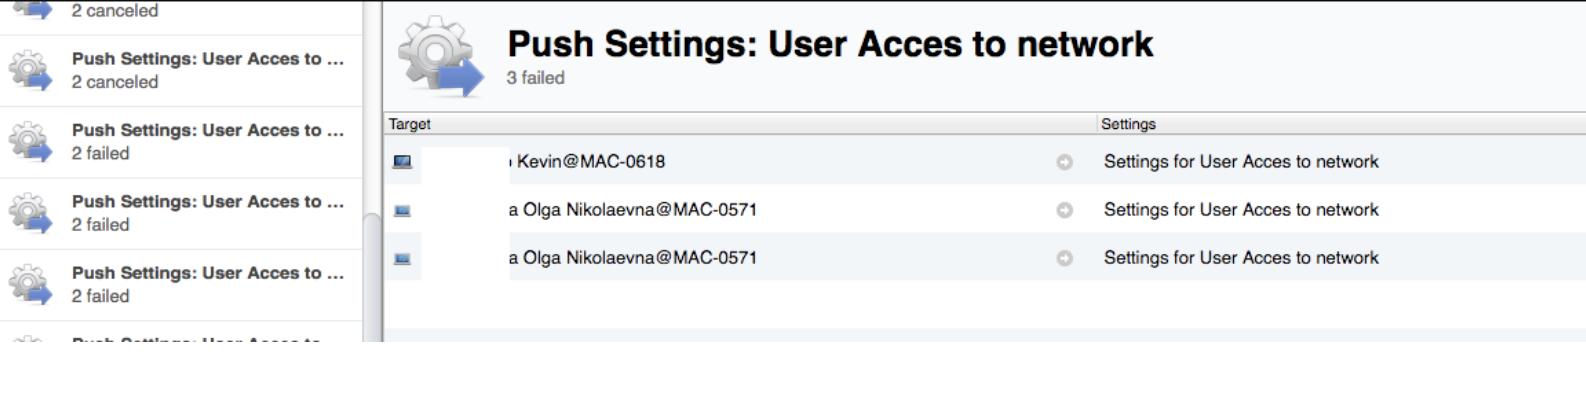Select the Push Settings entry showing 2 canceled
Screen dimensions: 1586x412
pyautogui.click(x=181, y=71)
